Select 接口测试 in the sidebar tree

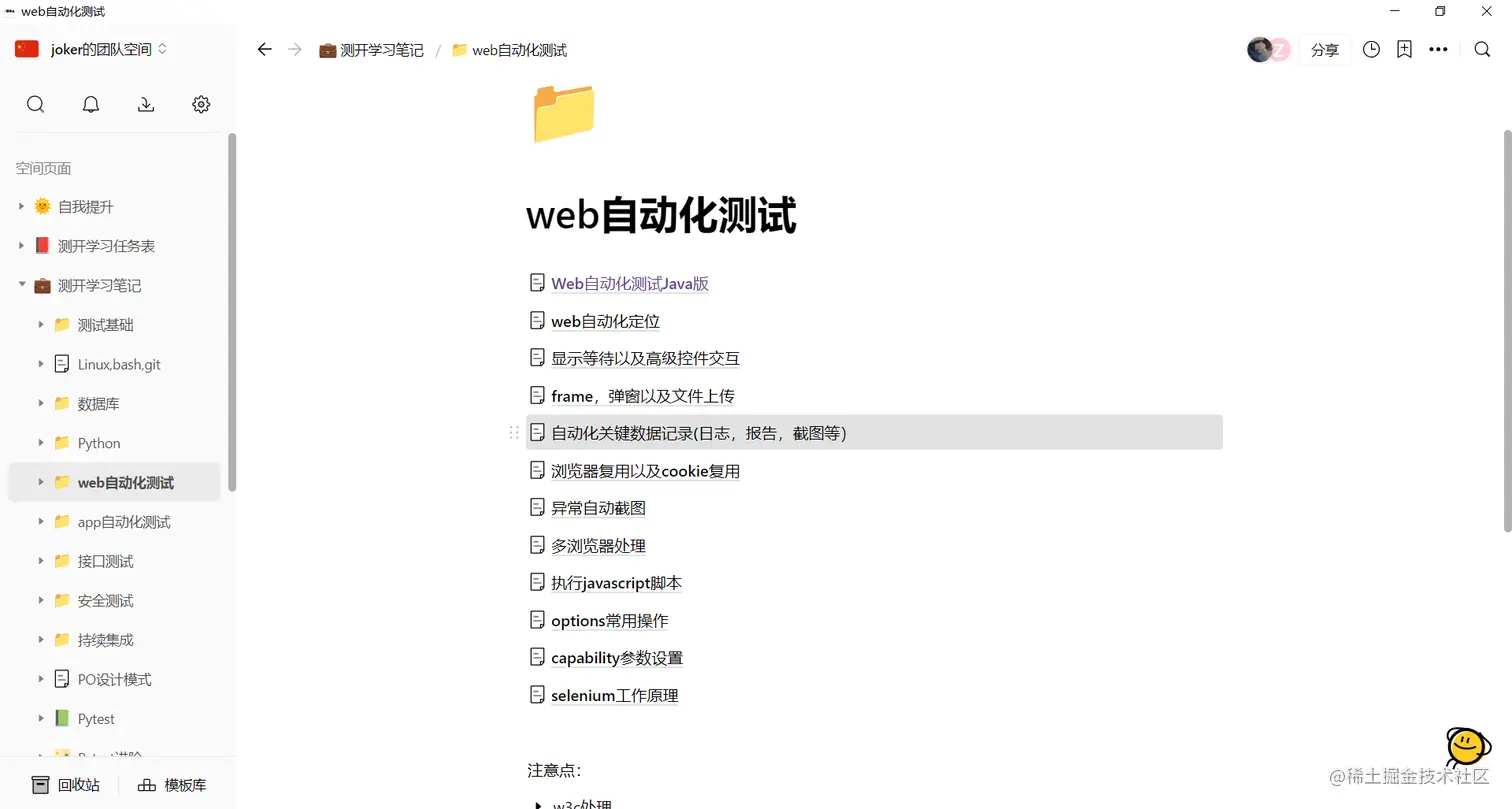click(x=104, y=561)
